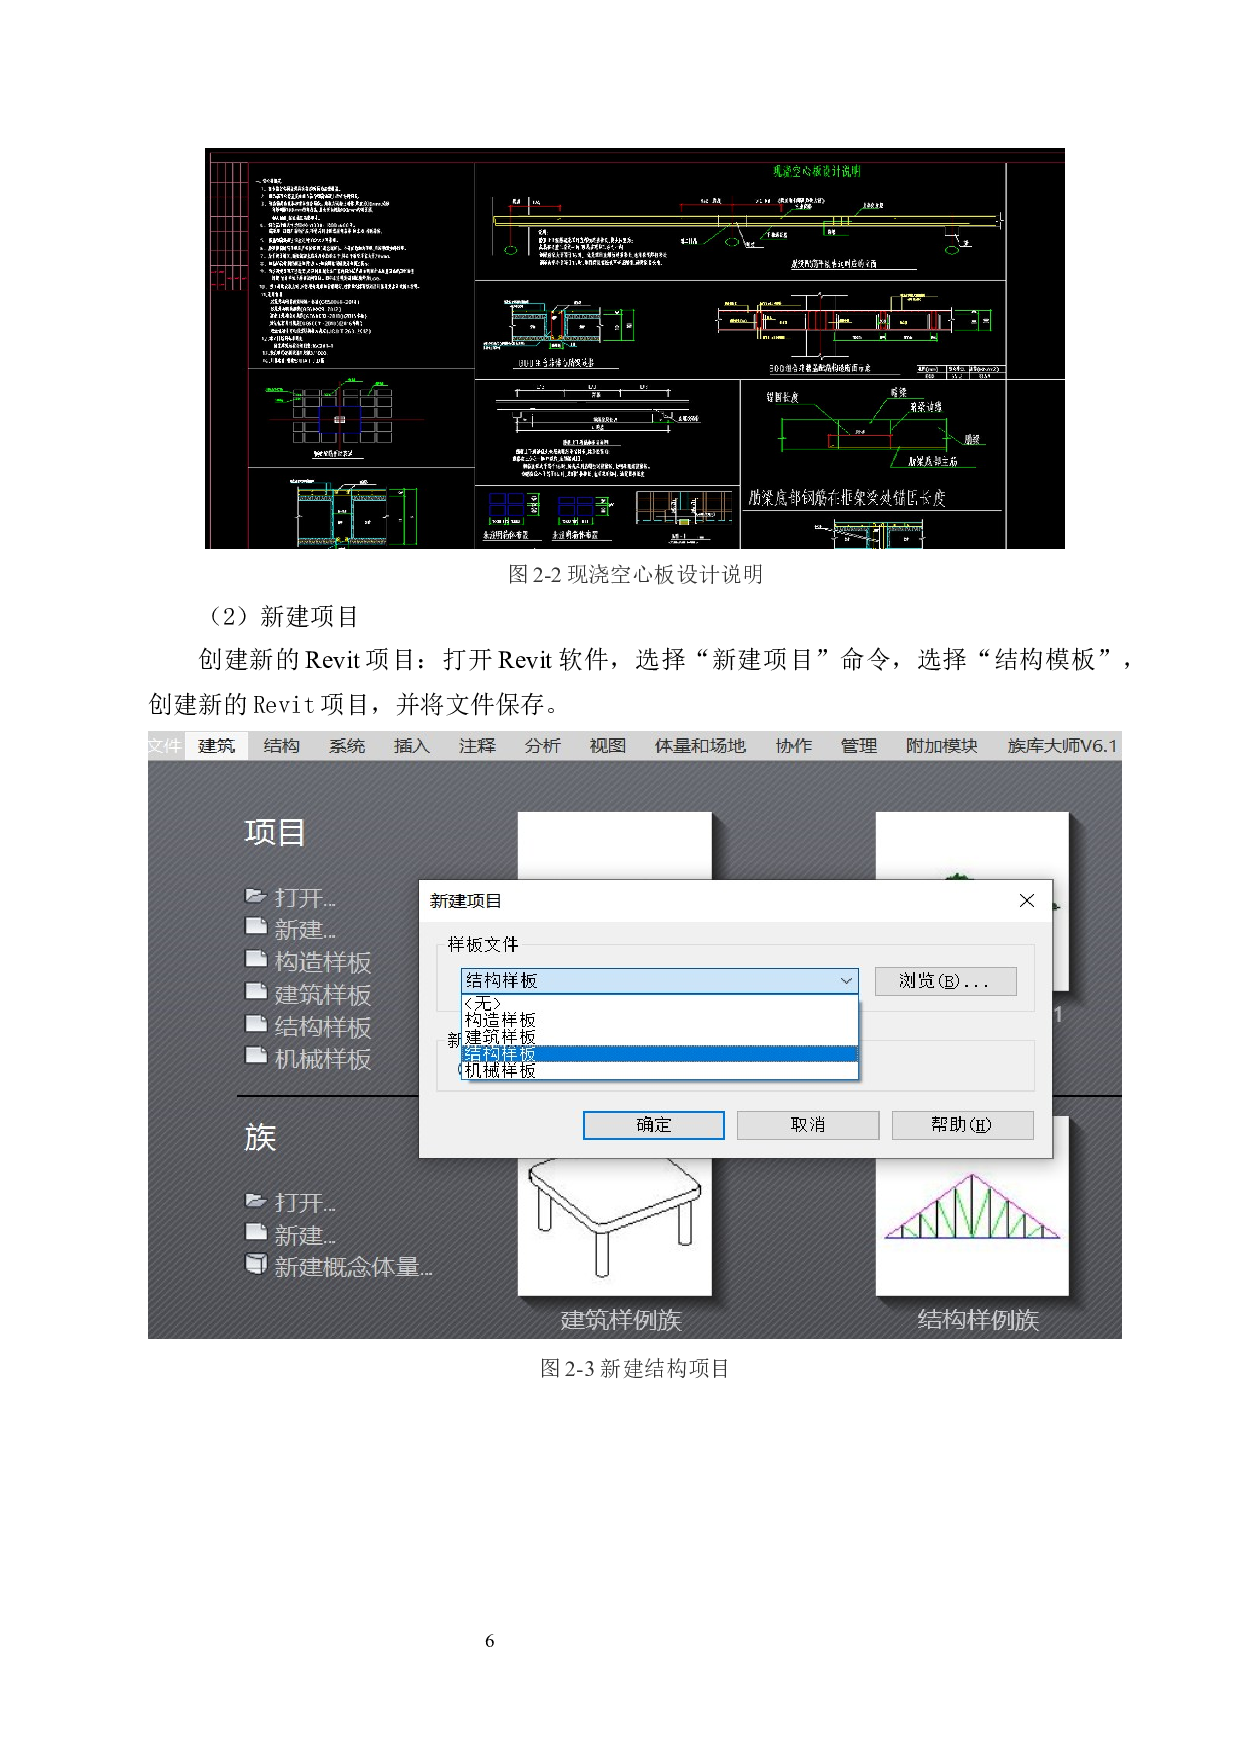Confirm with the 确定 button
The image size is (1240, 1754).
coord(654,1125)
